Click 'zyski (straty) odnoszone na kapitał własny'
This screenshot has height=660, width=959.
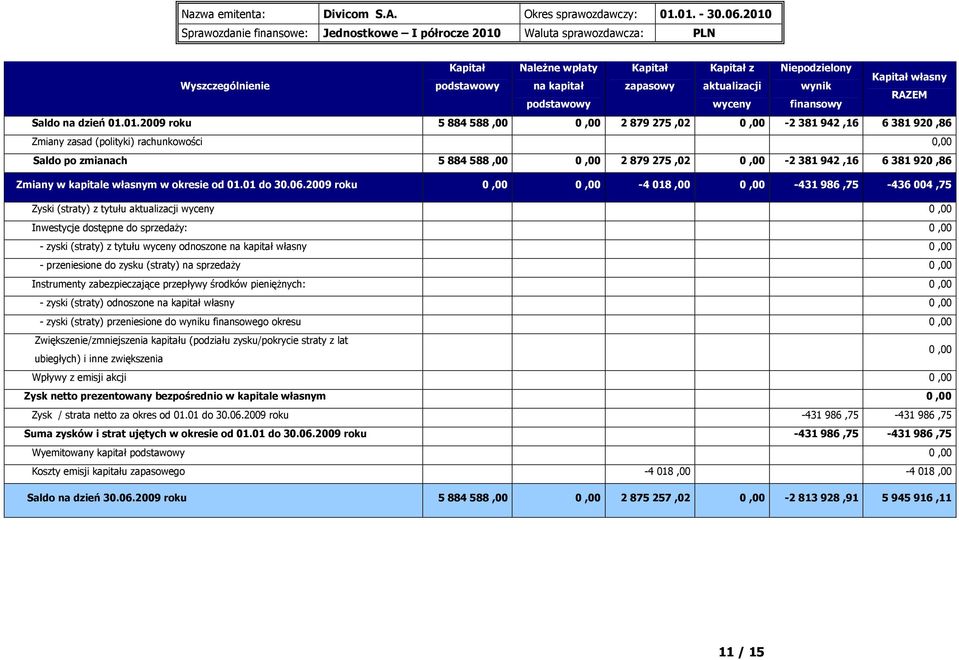(x=137, y=303)
